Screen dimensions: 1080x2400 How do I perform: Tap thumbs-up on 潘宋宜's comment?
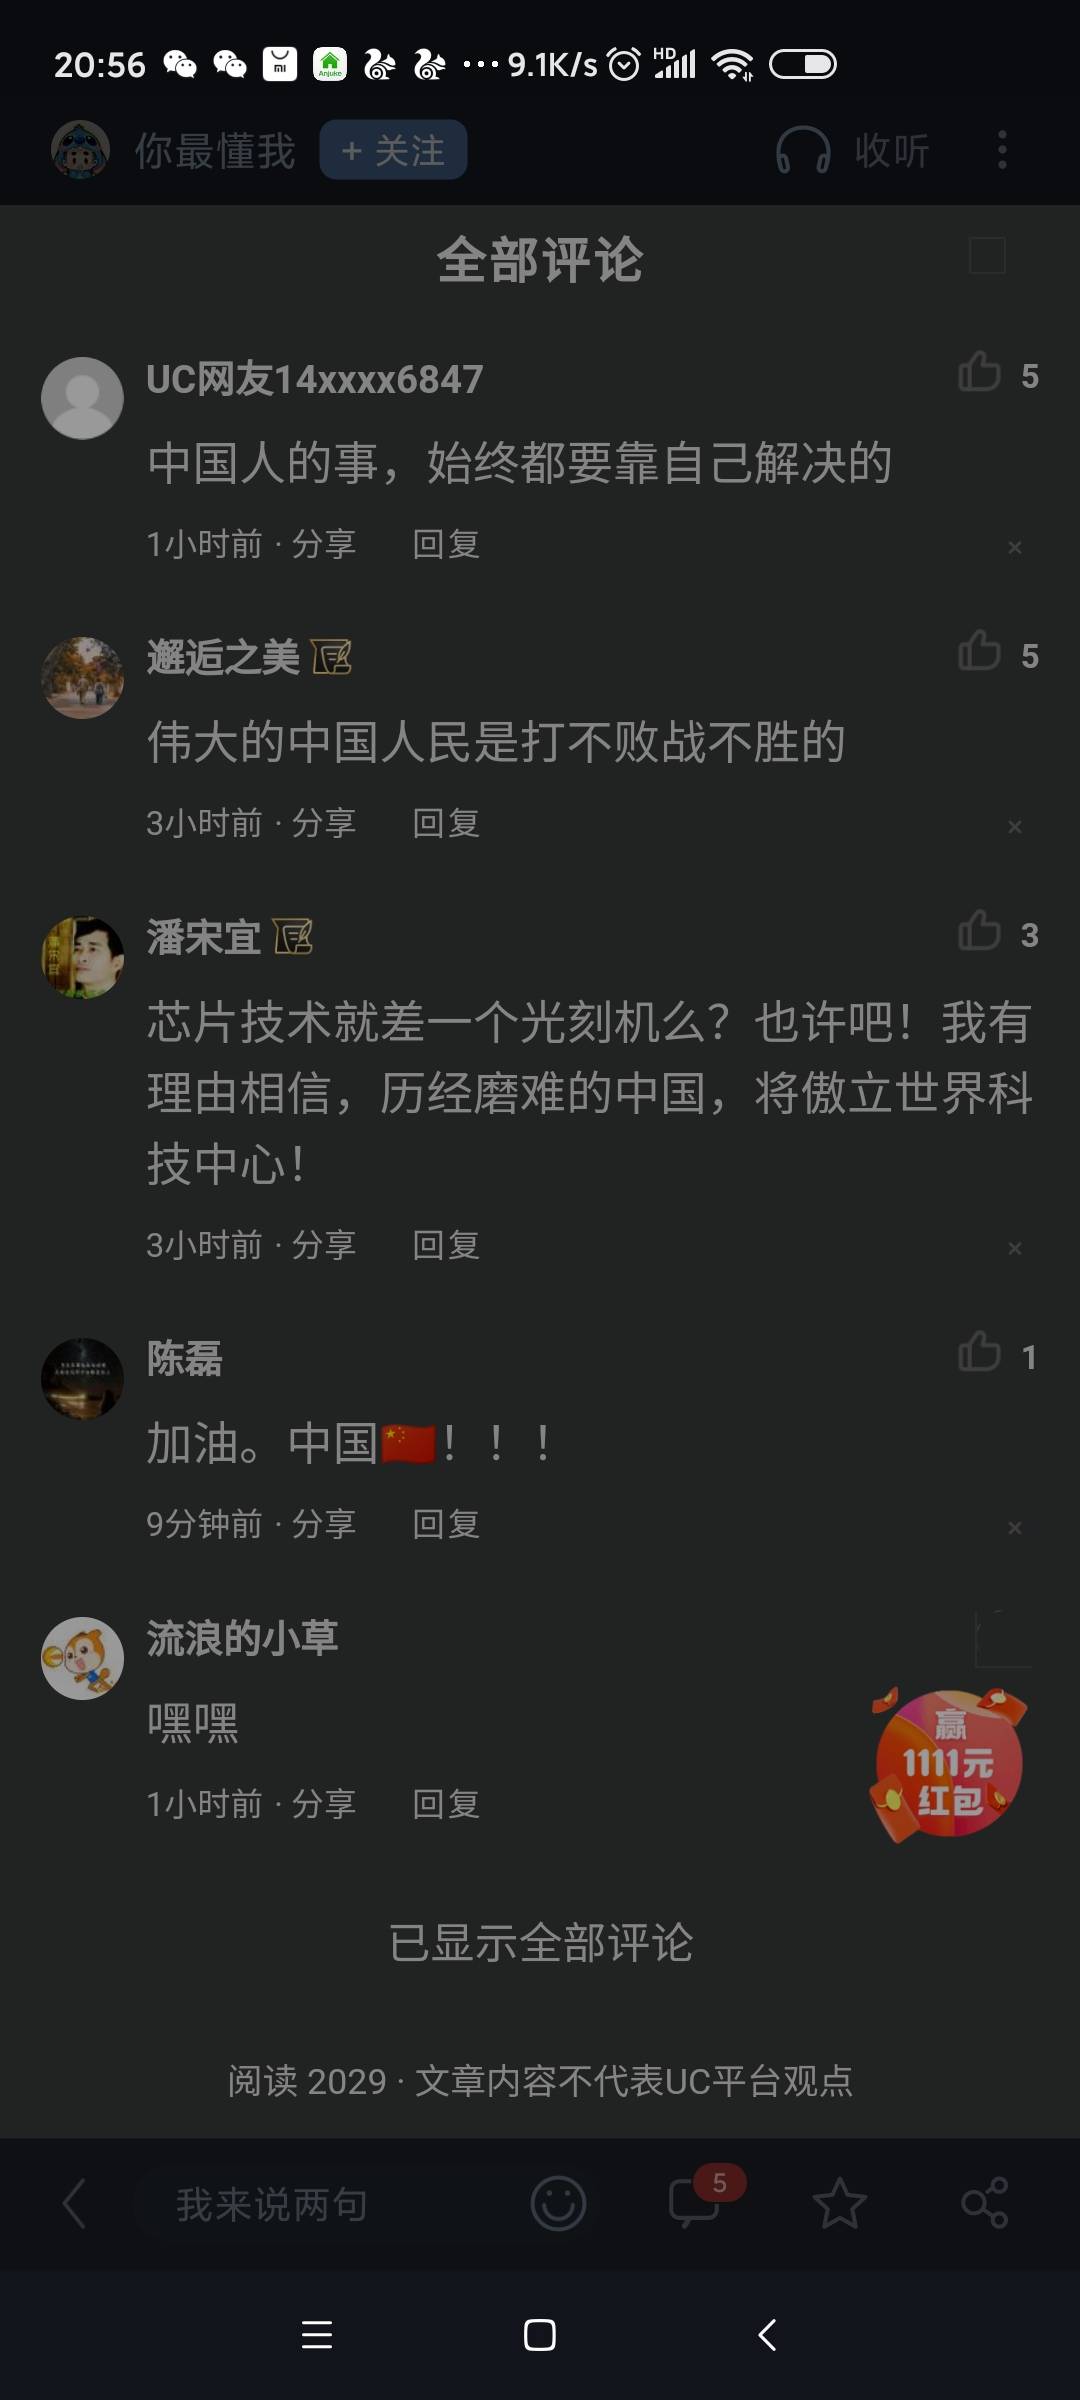980,931
